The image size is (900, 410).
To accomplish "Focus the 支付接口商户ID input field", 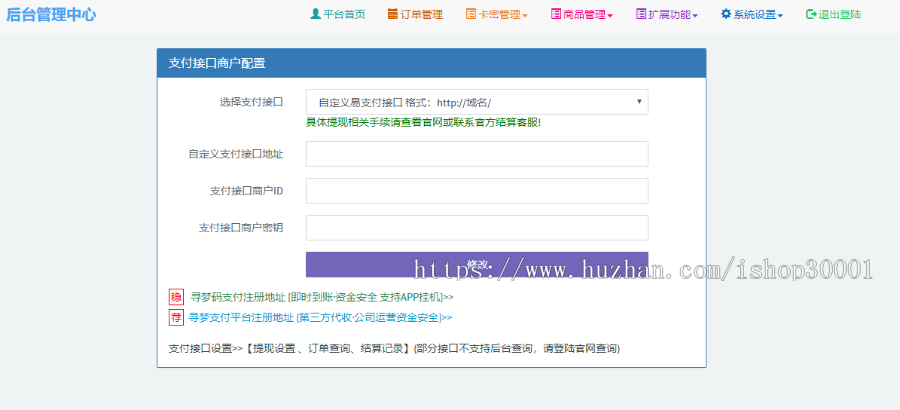I will [477, 191].
